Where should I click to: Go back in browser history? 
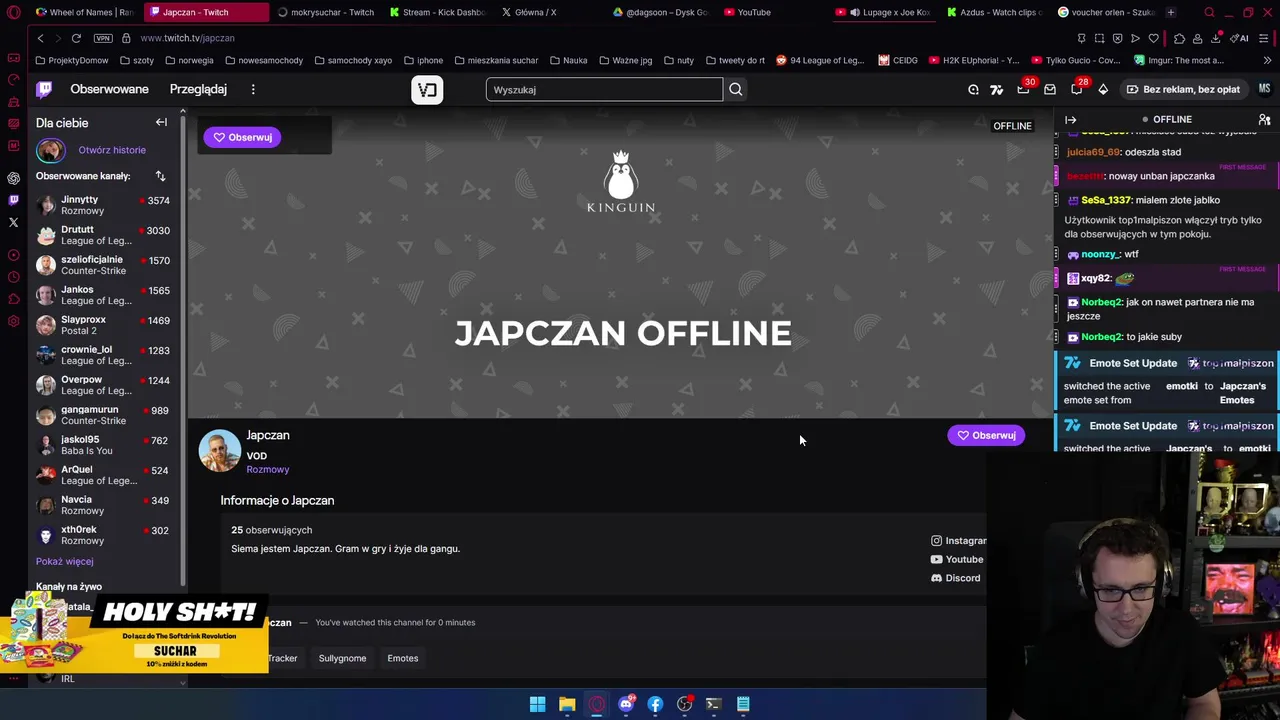tap(40, 38)
